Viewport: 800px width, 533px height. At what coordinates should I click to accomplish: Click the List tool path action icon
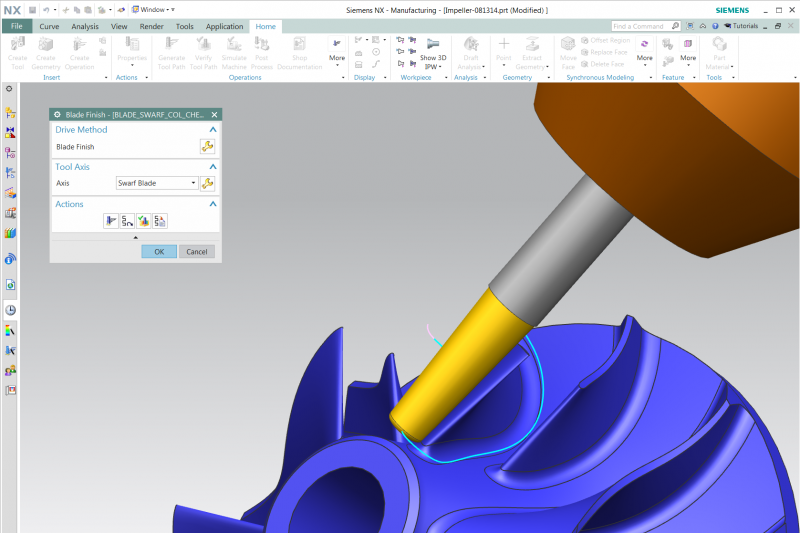160,221
